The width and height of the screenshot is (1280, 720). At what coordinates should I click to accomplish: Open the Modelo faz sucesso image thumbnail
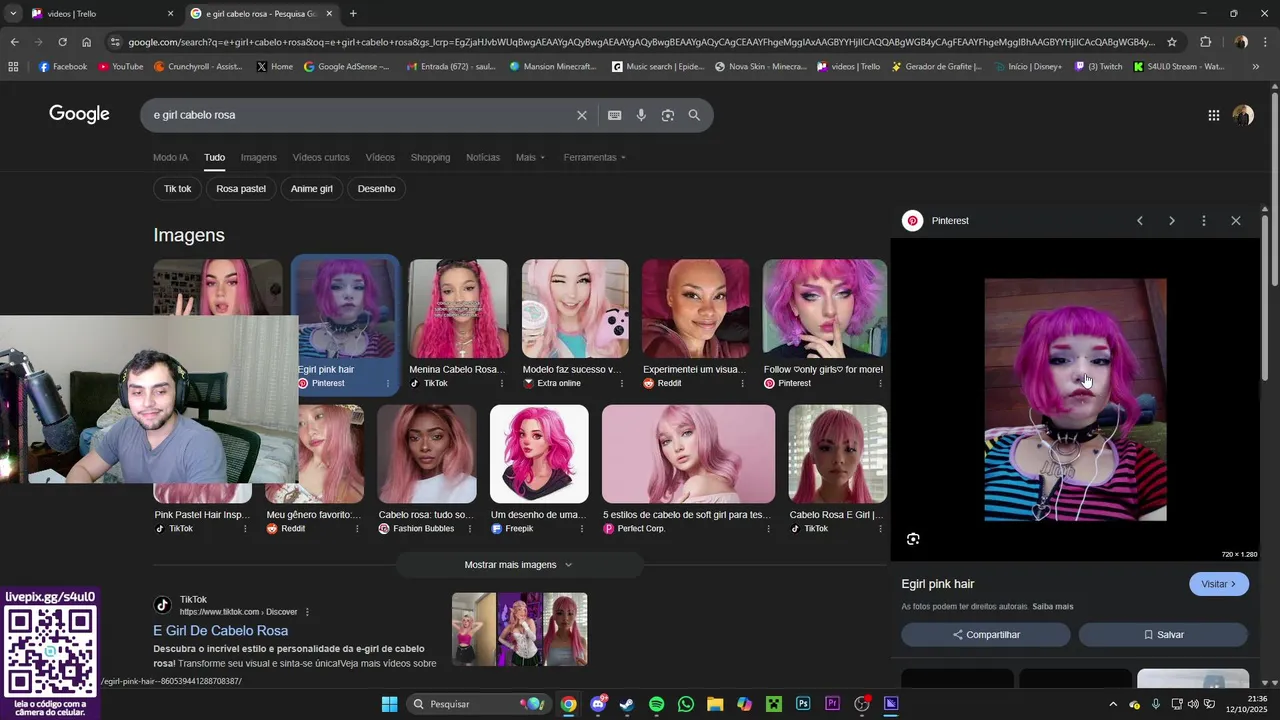click(x=575, y=309)
